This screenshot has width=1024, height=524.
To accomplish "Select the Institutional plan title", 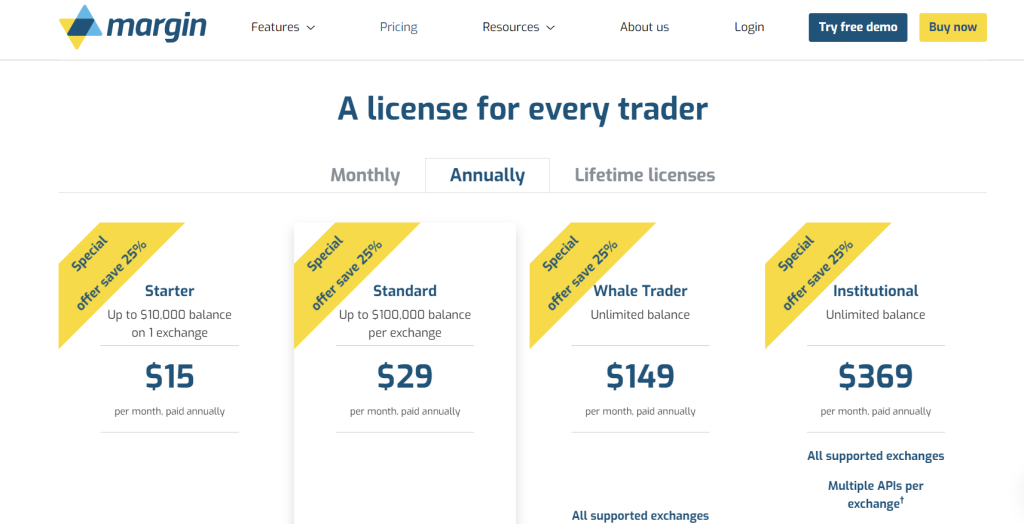I will point(876,291).
